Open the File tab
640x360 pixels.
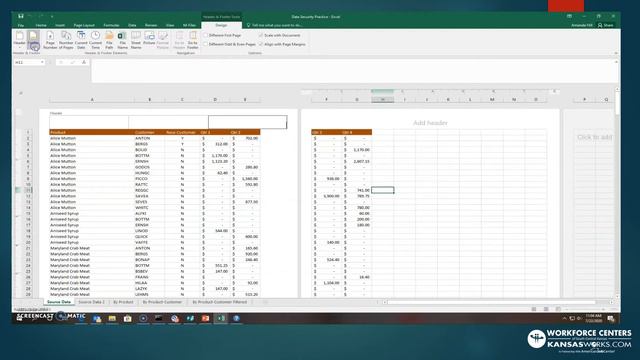tap(21, 25)
